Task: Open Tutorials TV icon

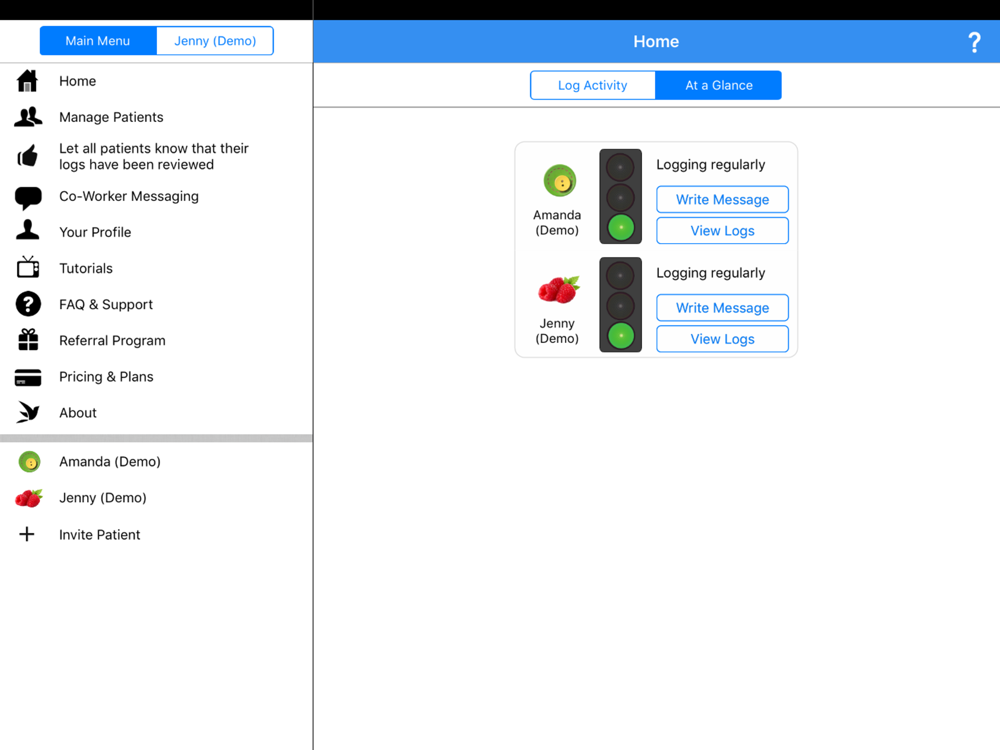Action: point(28,267)
